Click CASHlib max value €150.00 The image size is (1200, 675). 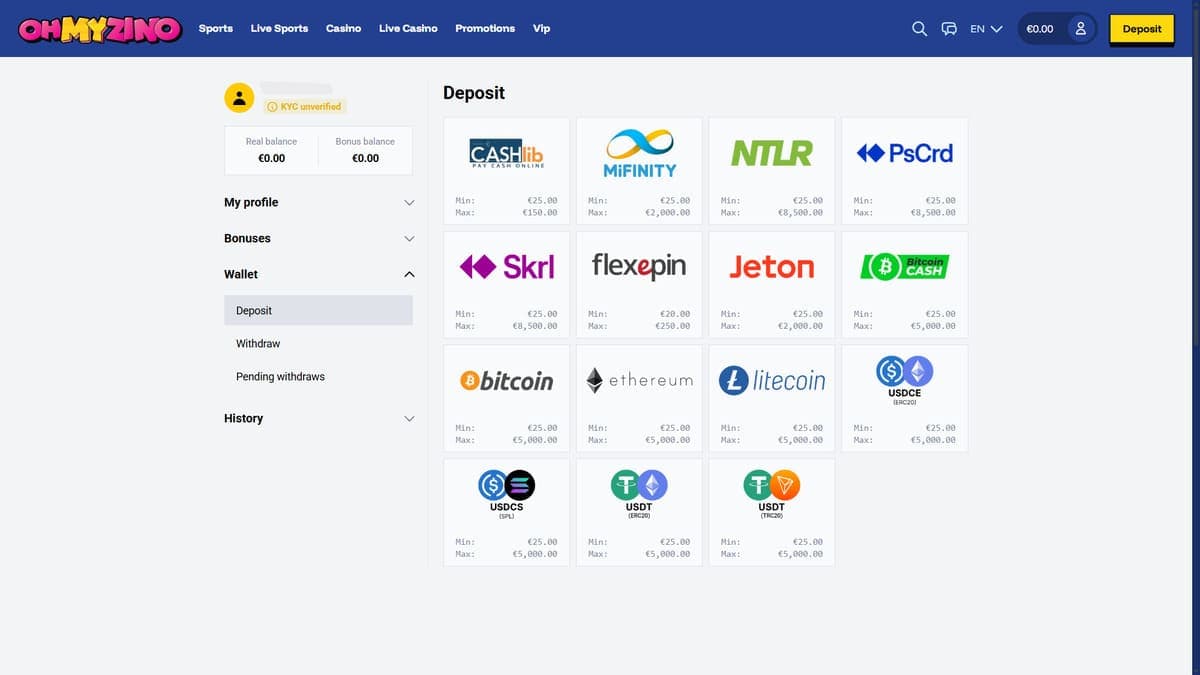click(x=539, y=212)
